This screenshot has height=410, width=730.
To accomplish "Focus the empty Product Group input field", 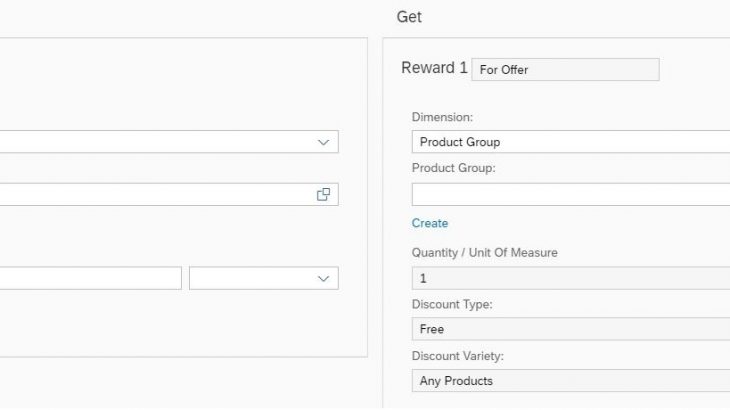I will (x=571, y=195).
